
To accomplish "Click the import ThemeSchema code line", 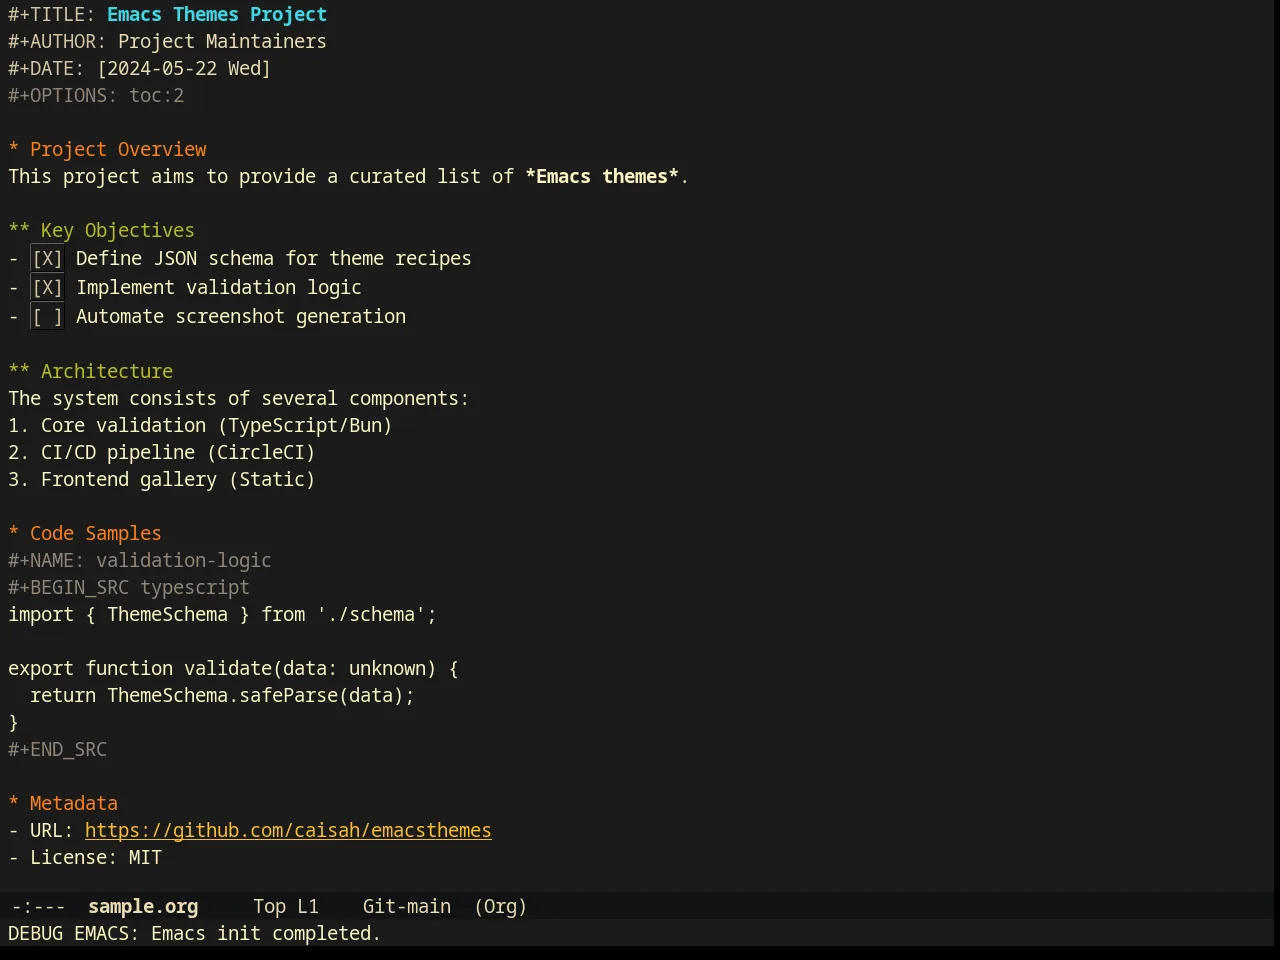I will pyautogui.click(x=222, y=614).
